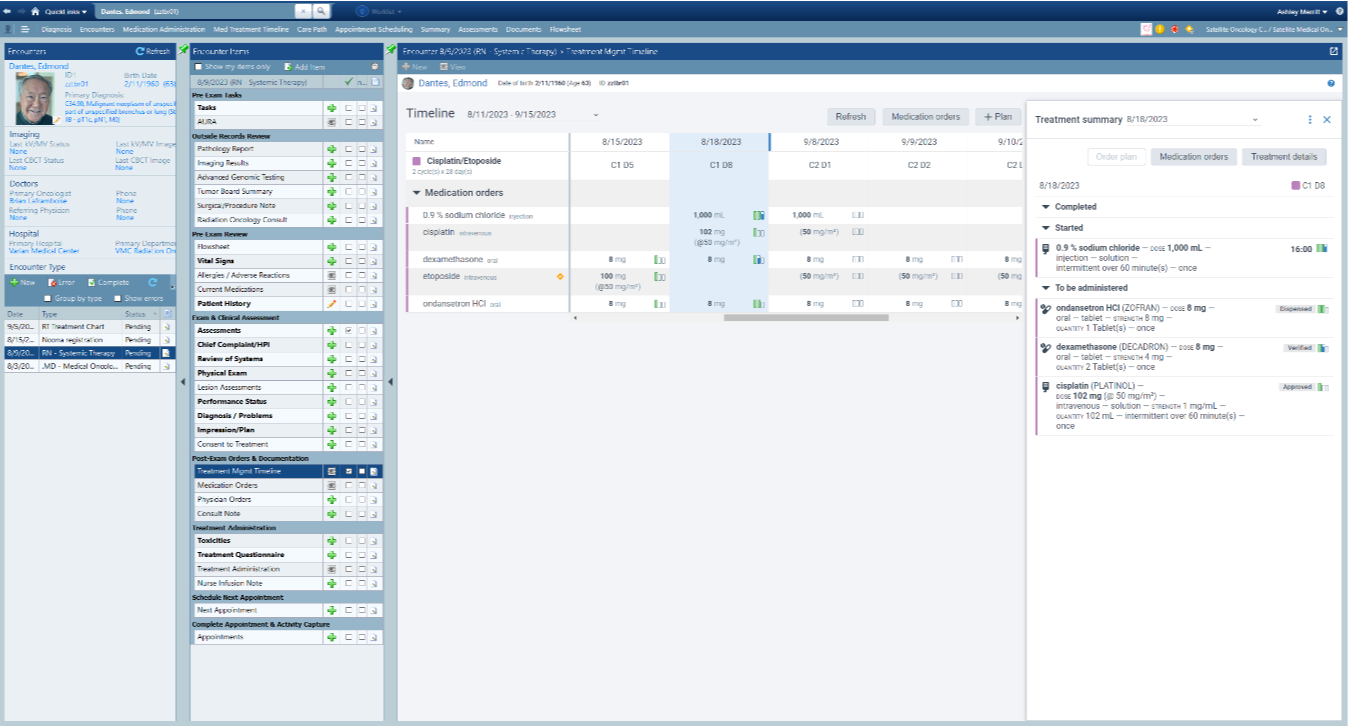Collapse the Medication orders section in the timeline

pos(417,193)
